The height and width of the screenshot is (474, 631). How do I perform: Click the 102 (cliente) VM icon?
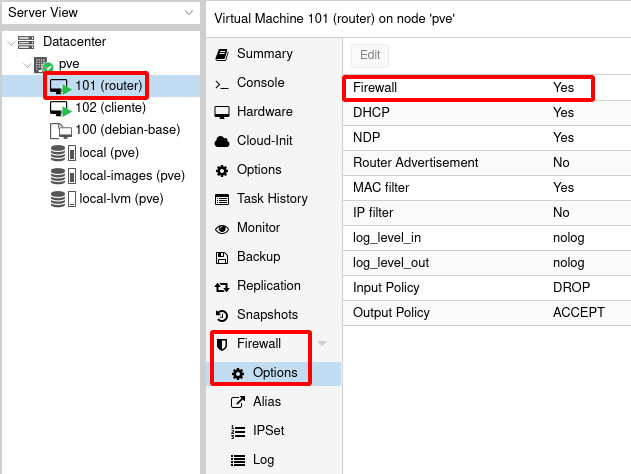60,108
